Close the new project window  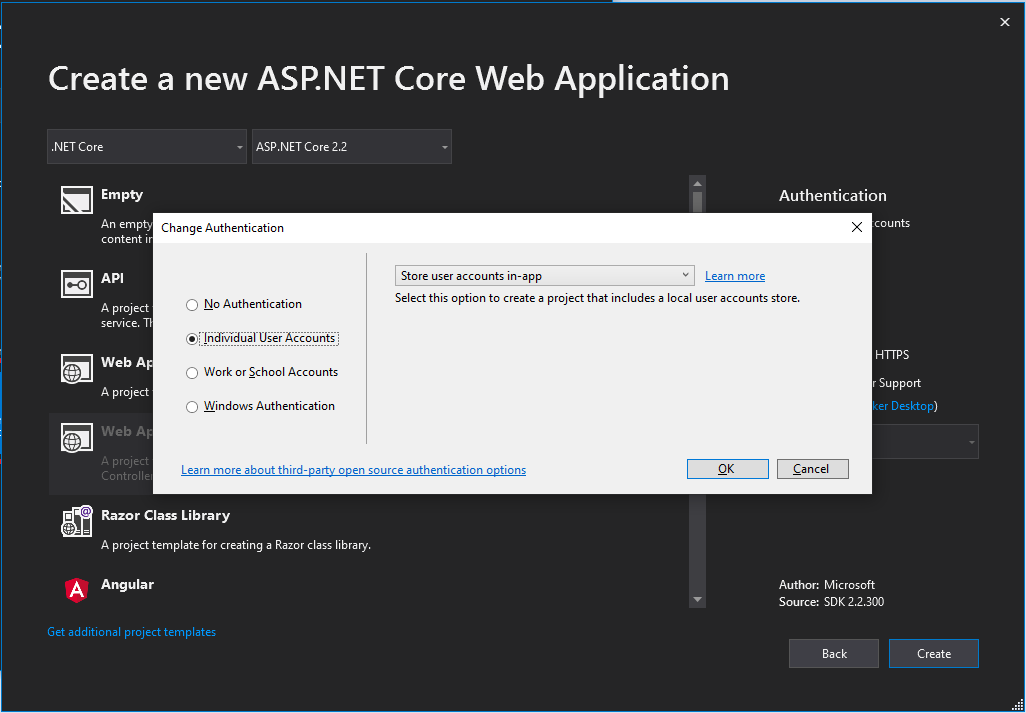click(1004, 22)
